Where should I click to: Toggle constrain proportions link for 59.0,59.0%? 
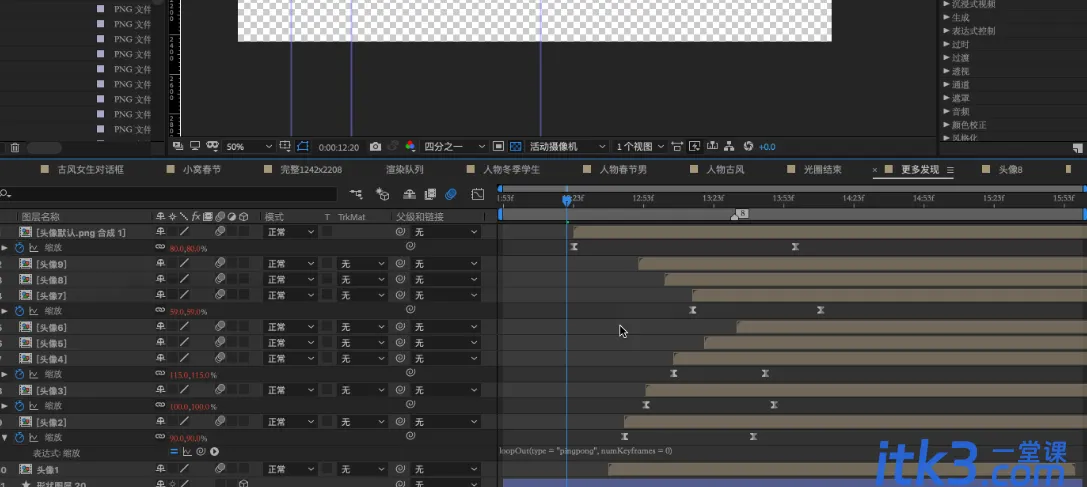tap(160, 311)
